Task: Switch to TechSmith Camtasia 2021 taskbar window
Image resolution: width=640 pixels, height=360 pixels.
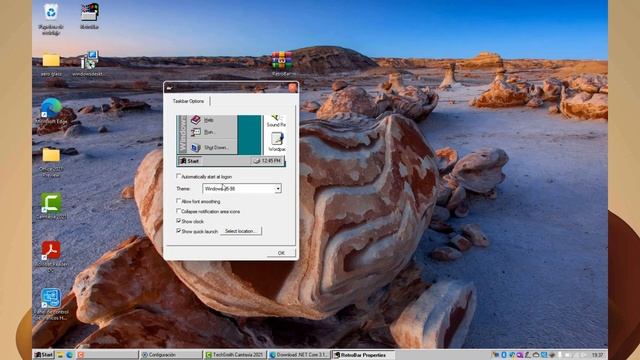Action: pyautogui.click(x=235, y=355)
